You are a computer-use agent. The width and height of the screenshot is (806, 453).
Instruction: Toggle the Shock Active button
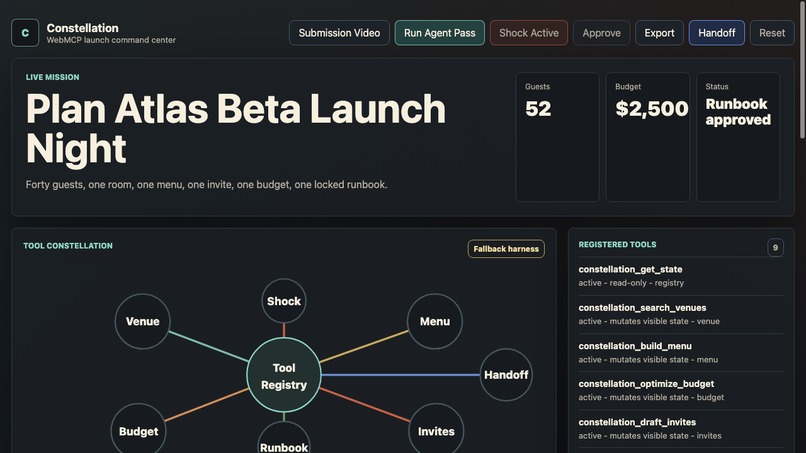(x=528, y=33)
